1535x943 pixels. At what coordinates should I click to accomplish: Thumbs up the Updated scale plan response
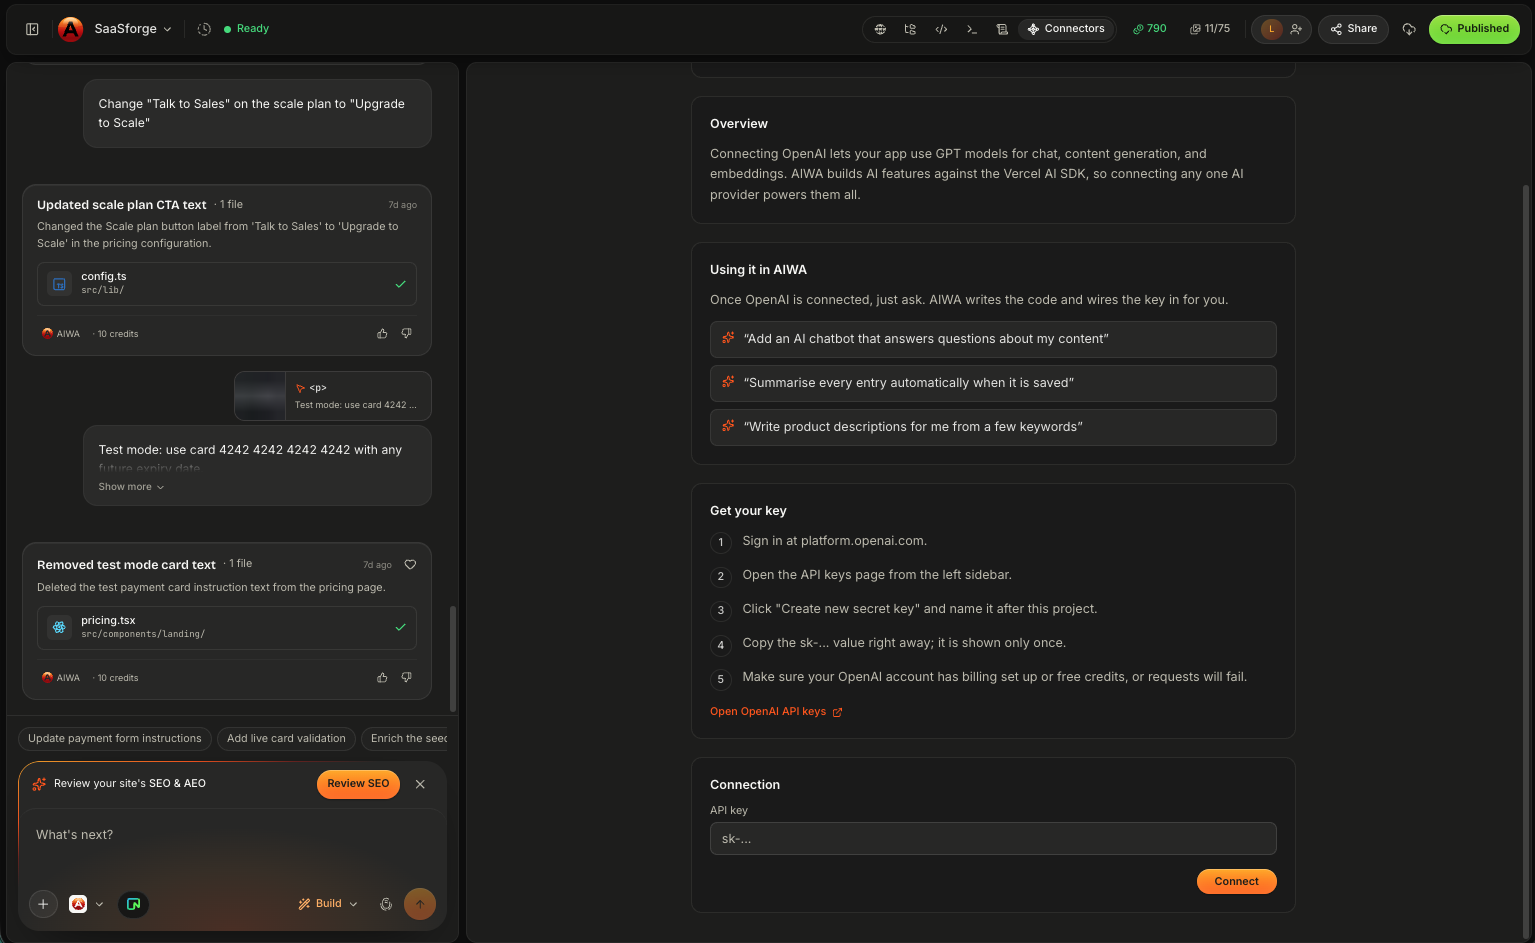[382, 334]
